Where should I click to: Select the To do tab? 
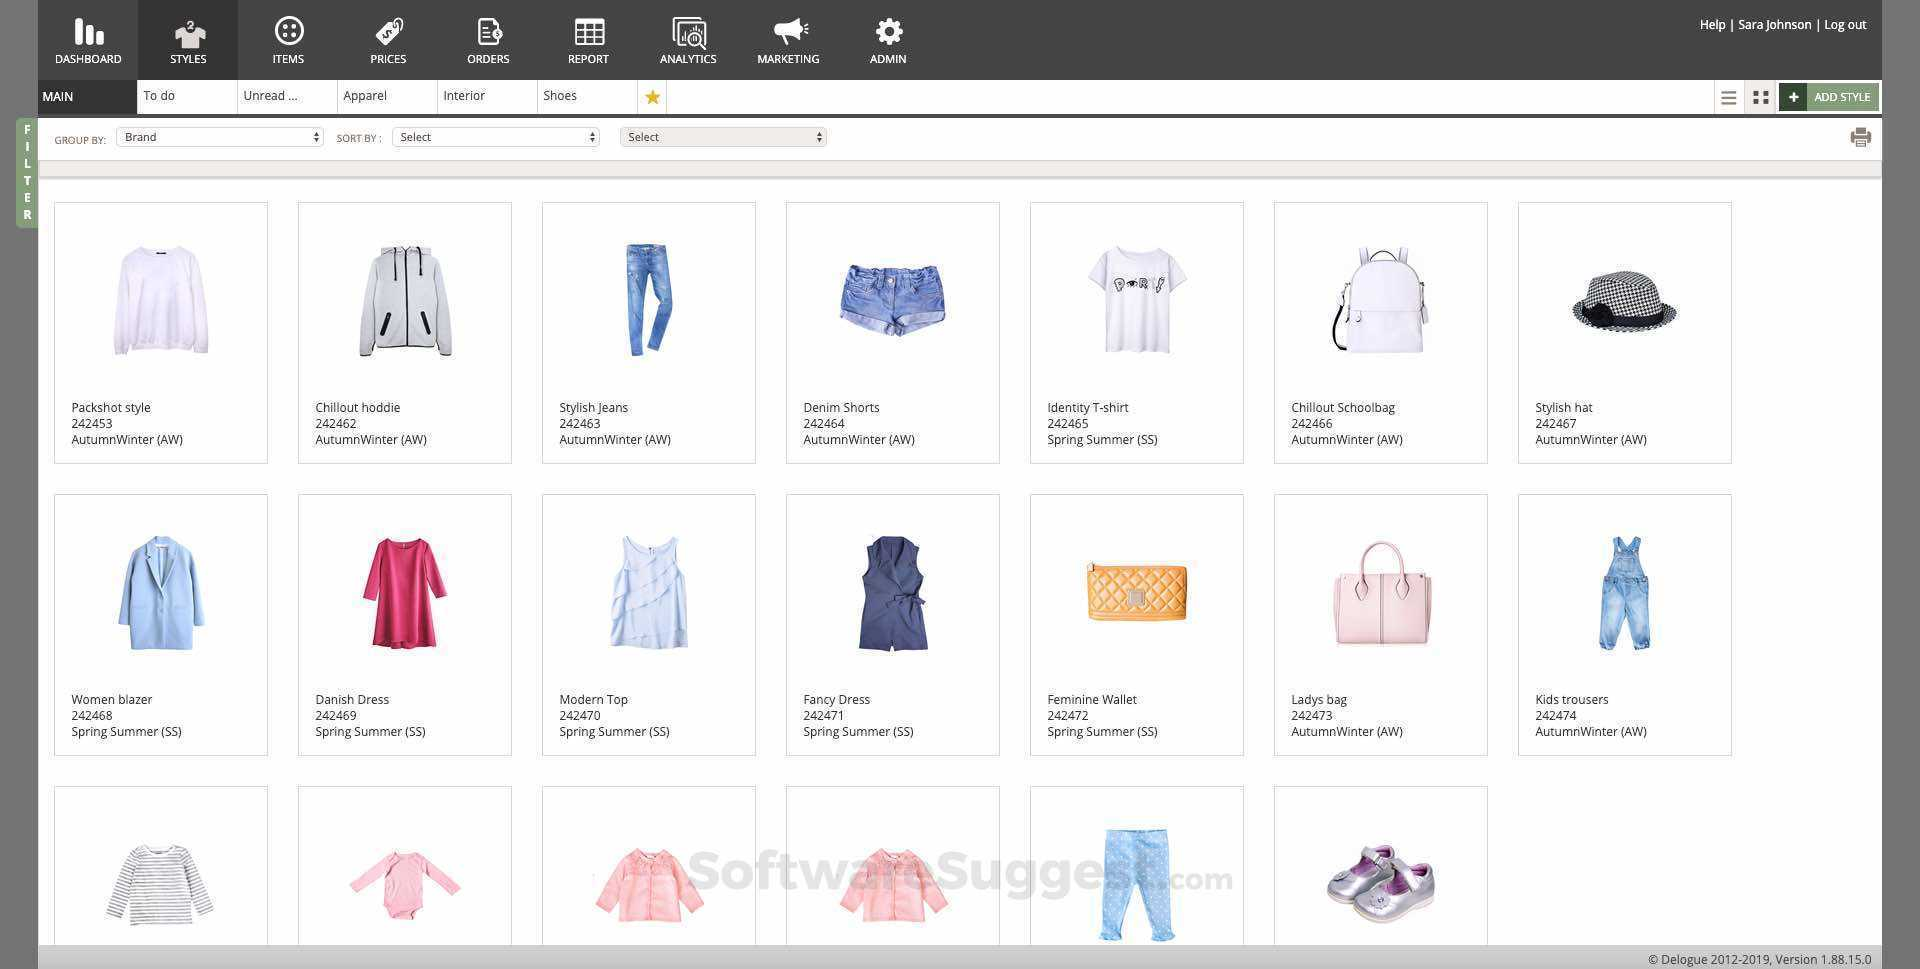click(187, 97)
